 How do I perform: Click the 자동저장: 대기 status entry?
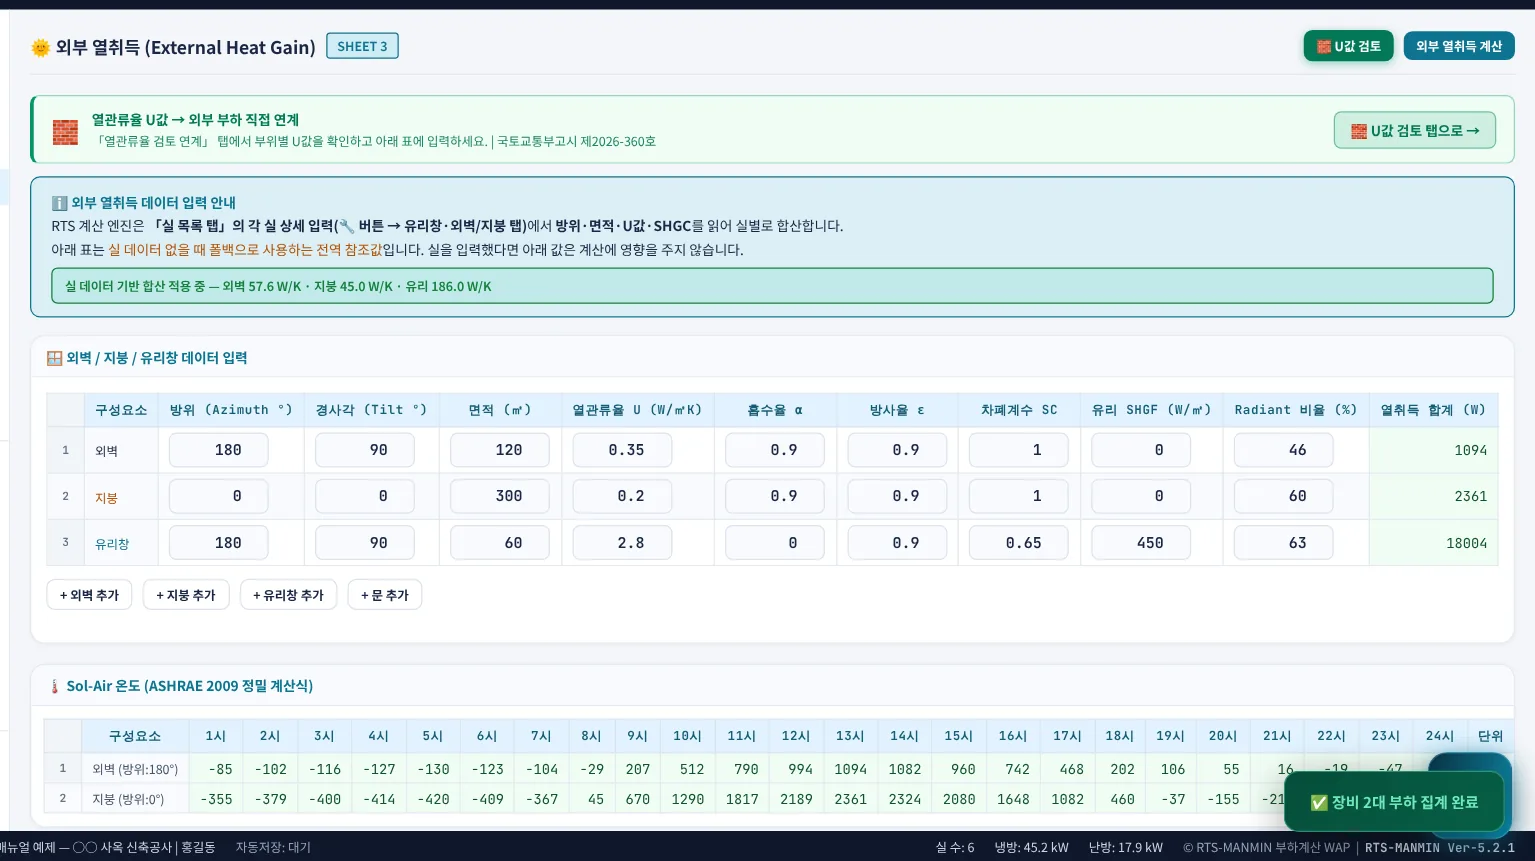(273, 847)
